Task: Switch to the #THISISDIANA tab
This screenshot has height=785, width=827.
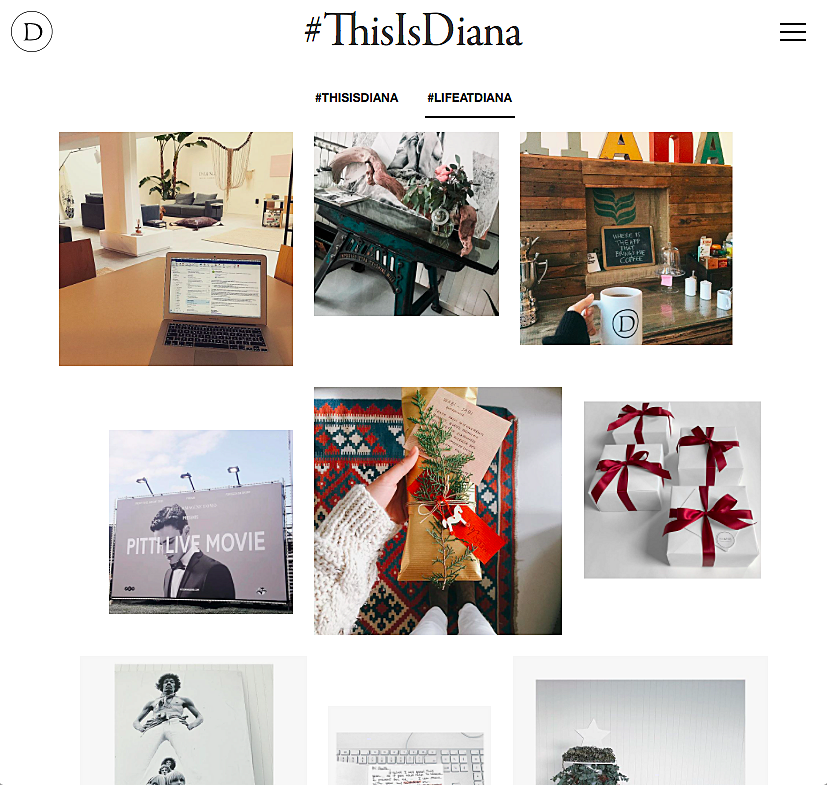Action: pyautogui.click(x=357, y=98)
